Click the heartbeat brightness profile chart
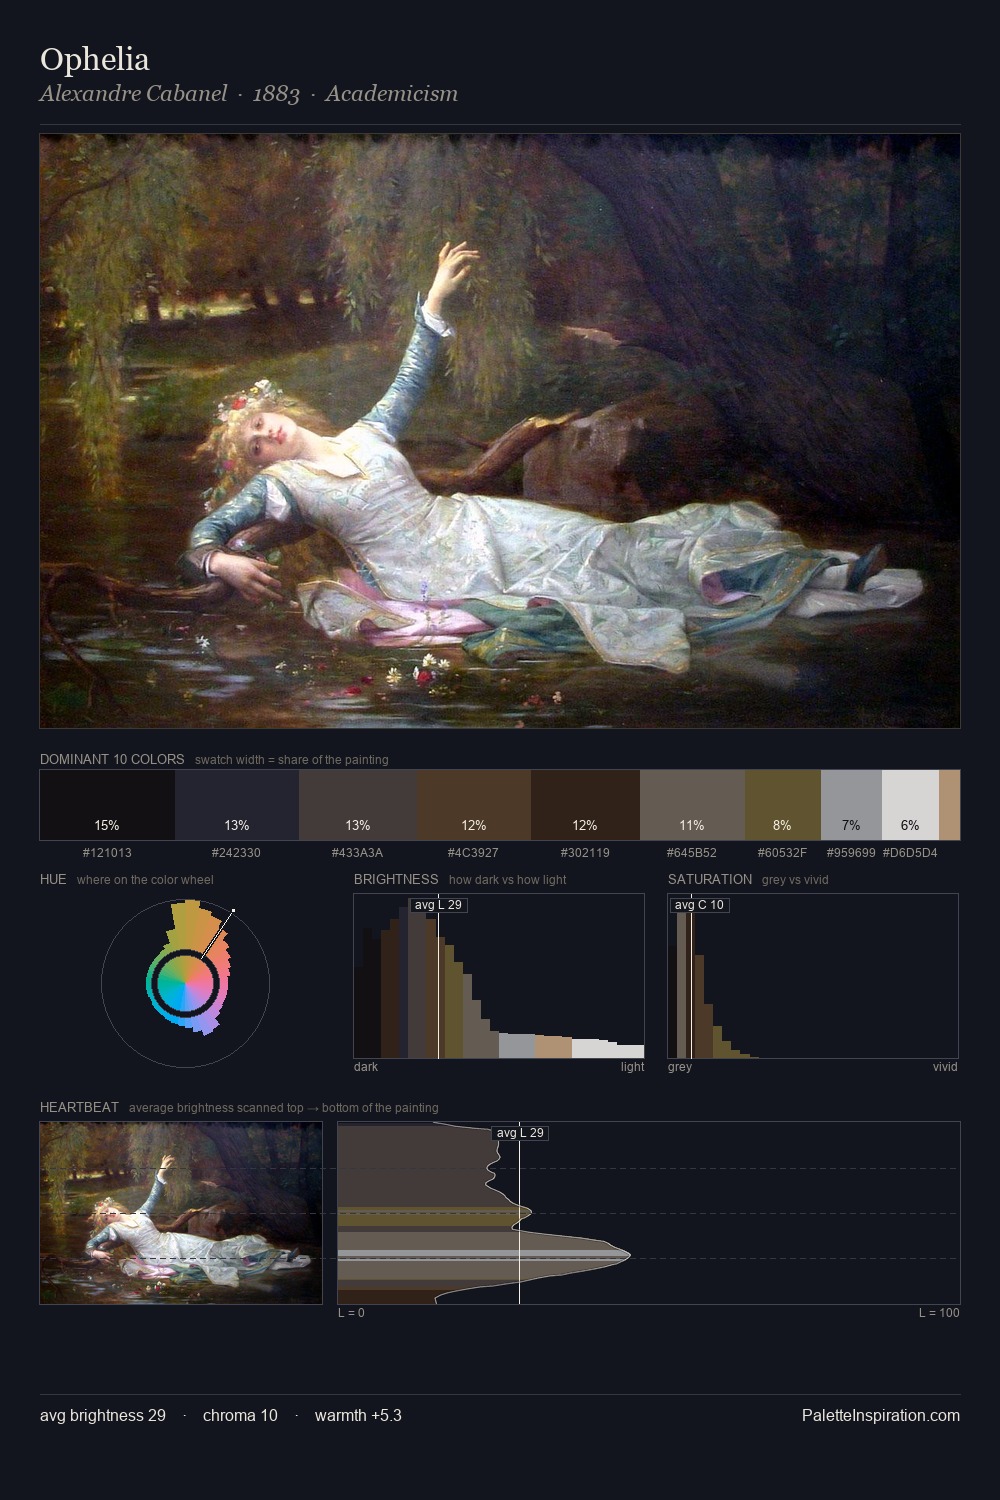1000x1500 pixels. [x=649, y=1213]
